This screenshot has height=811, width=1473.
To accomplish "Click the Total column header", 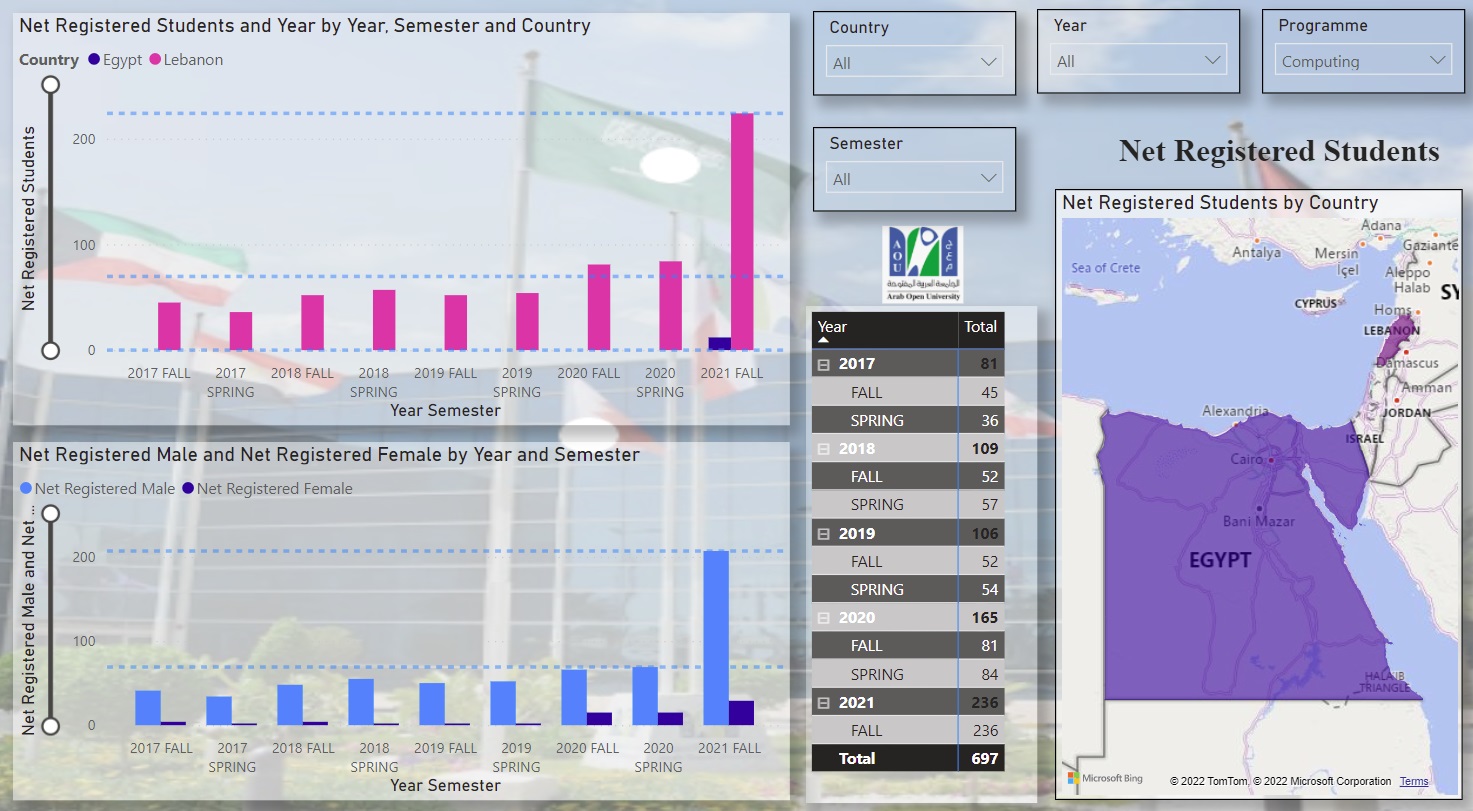I will 980,327.
